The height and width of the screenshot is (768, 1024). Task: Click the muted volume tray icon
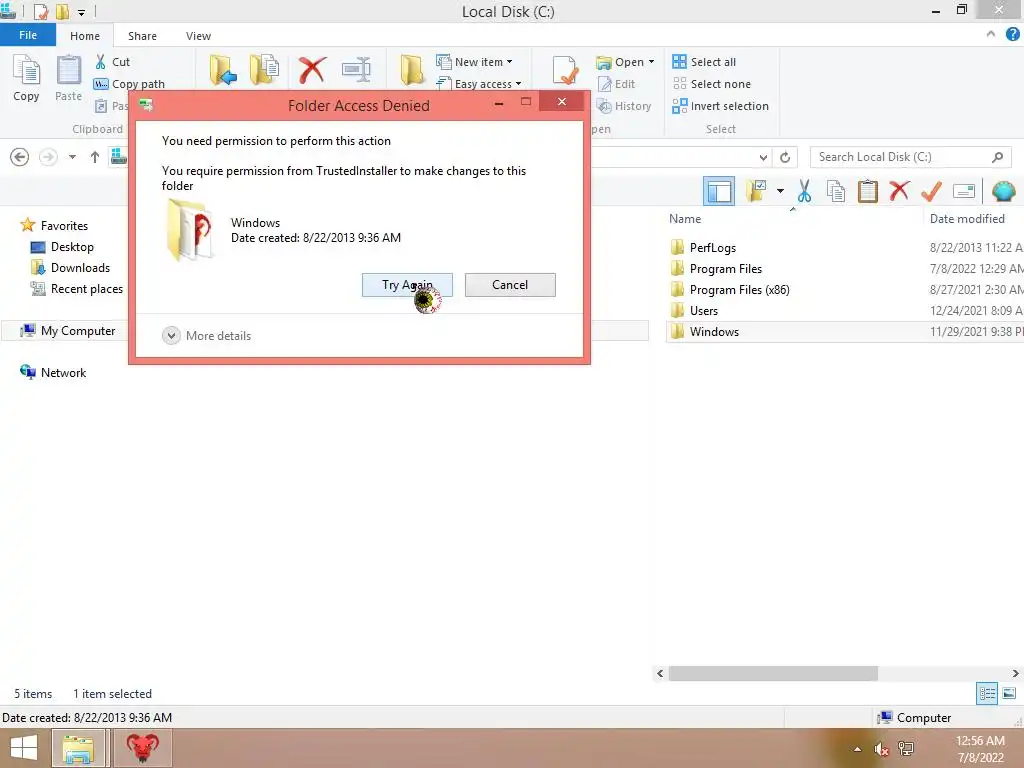[x=882, y=749]
